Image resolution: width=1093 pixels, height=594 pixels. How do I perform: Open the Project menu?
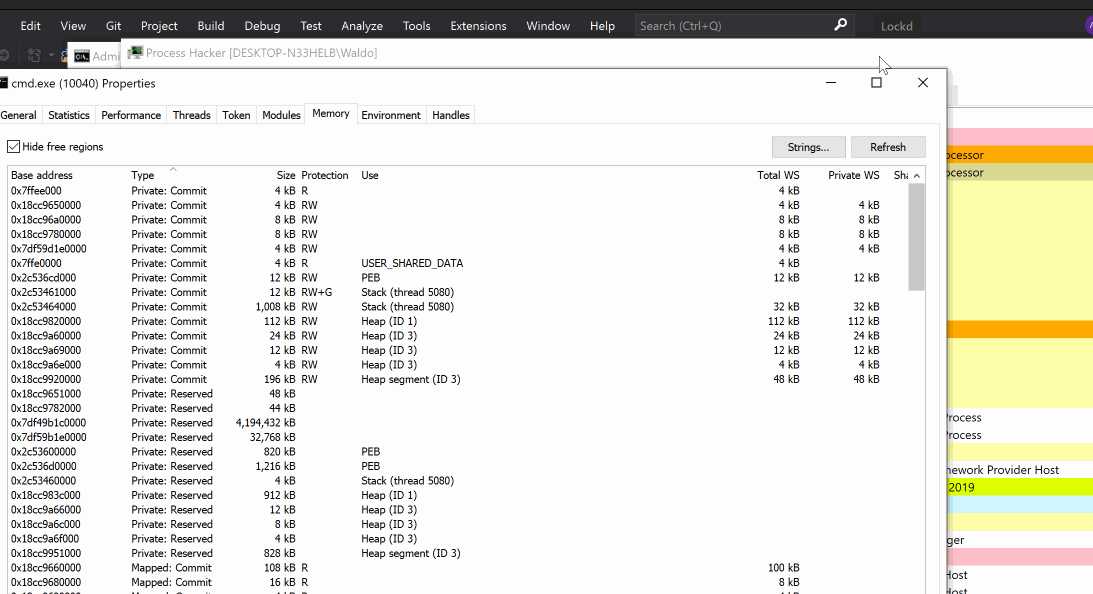tap(159, 26)
